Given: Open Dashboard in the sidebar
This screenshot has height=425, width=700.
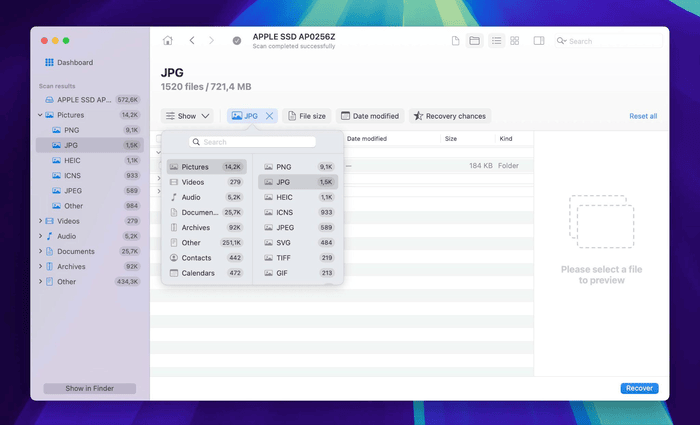Looking at the screenshot, I should (69, 62).
